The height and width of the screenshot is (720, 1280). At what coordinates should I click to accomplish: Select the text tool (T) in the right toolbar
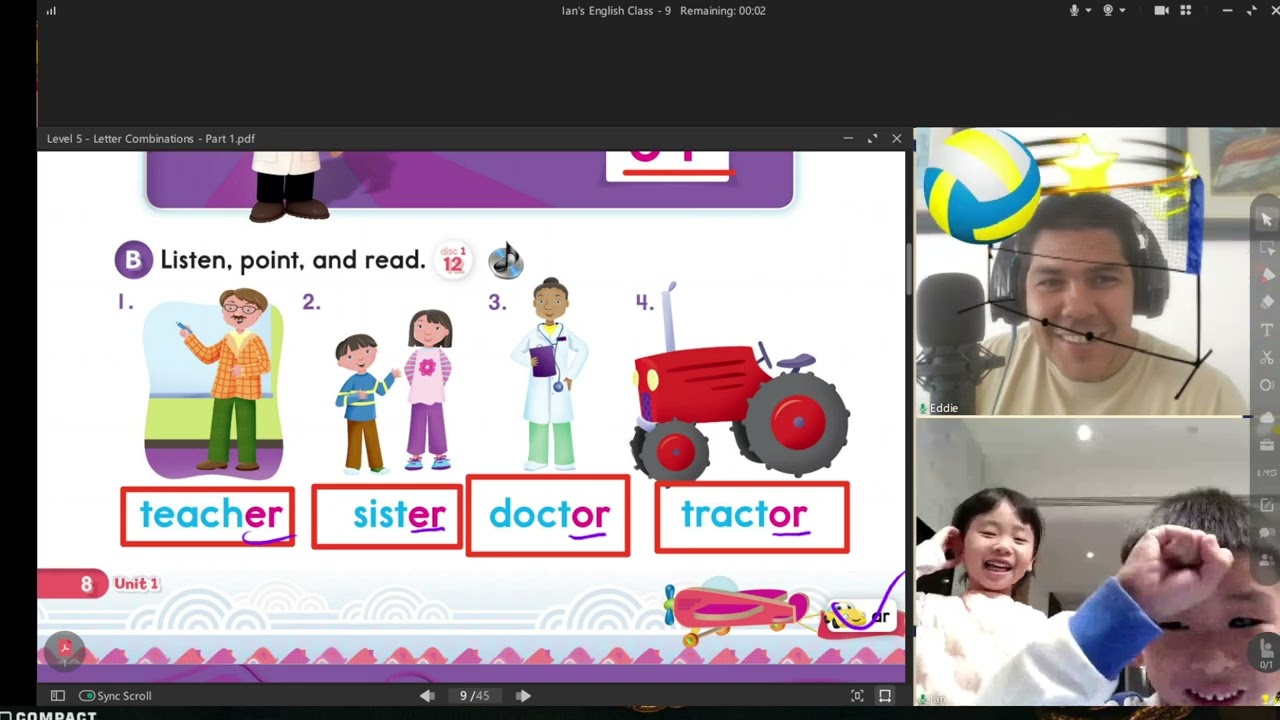point(1267,330)
